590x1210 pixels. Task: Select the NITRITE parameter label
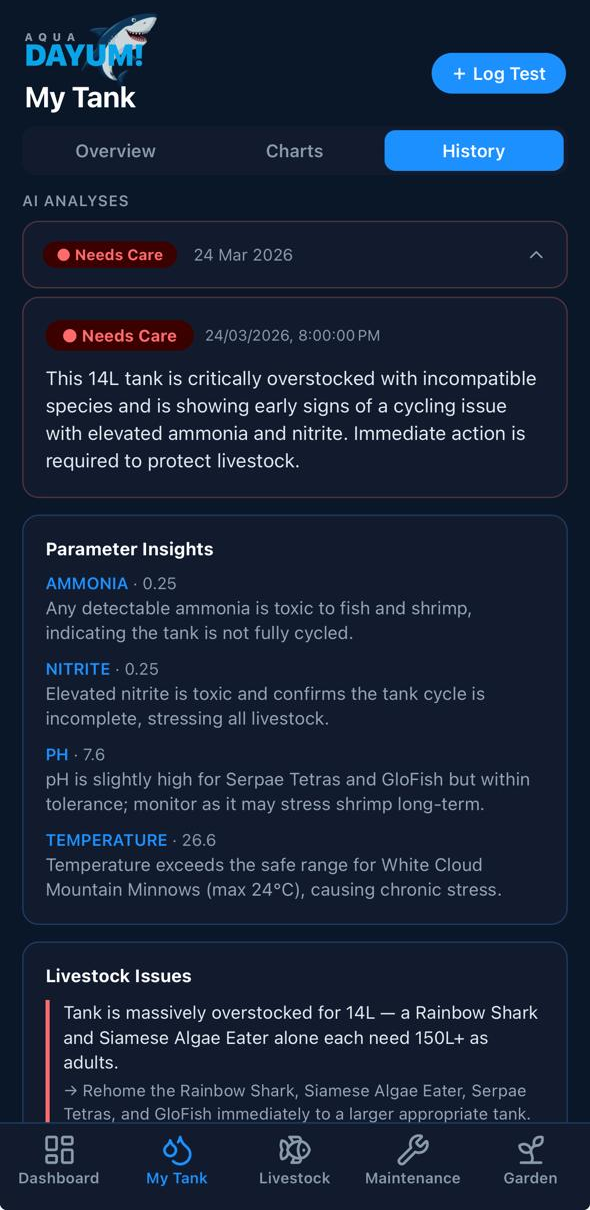tap(78, 669)
